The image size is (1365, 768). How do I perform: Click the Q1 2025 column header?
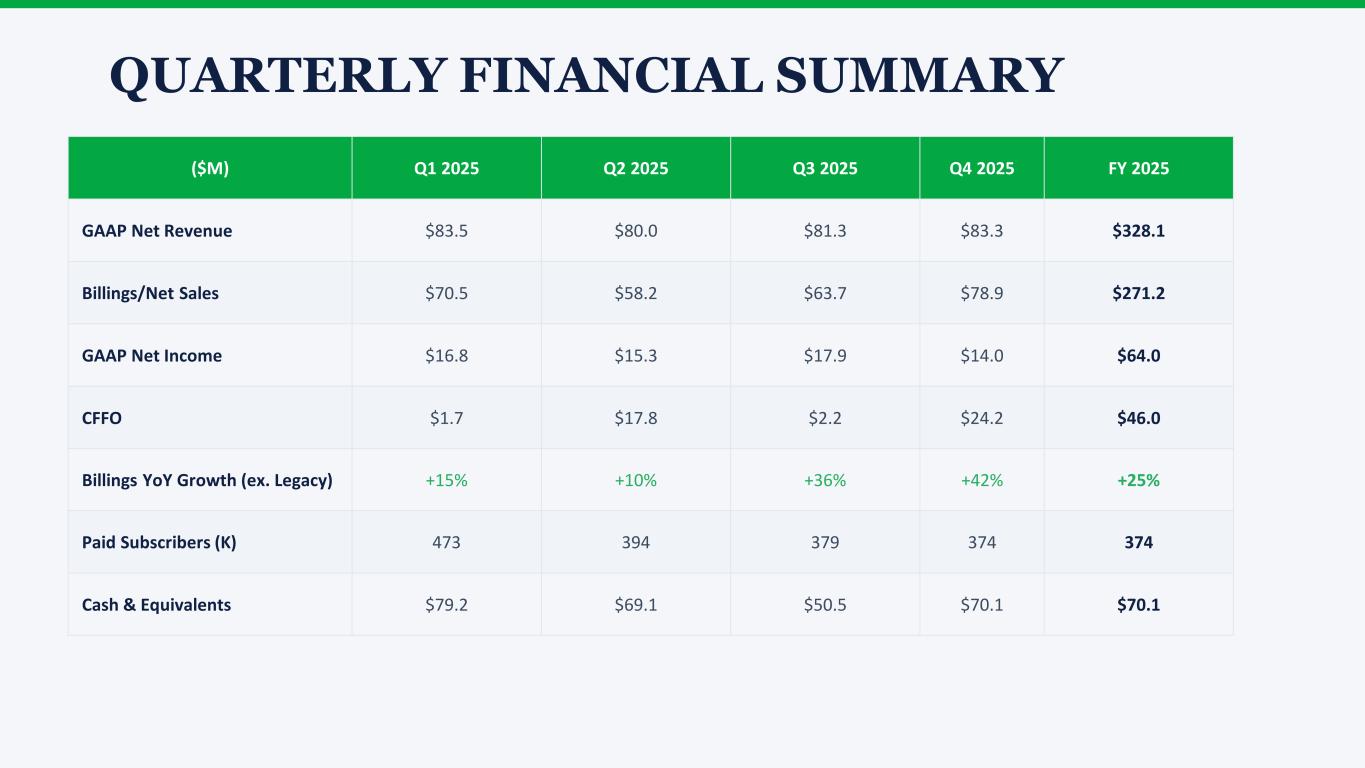coord(446,168)
